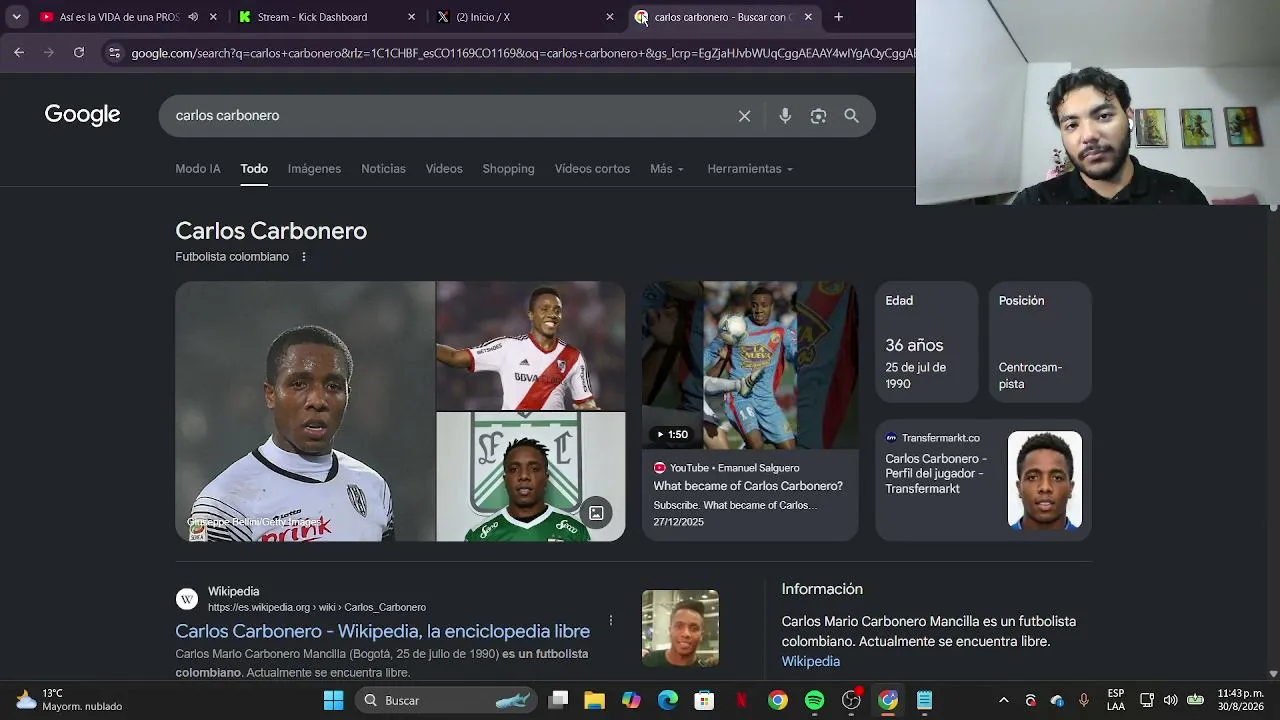This screenshot has height=720, width=1280.
Task: Open the clock and calendar flyout
Action: [1239, 700]
